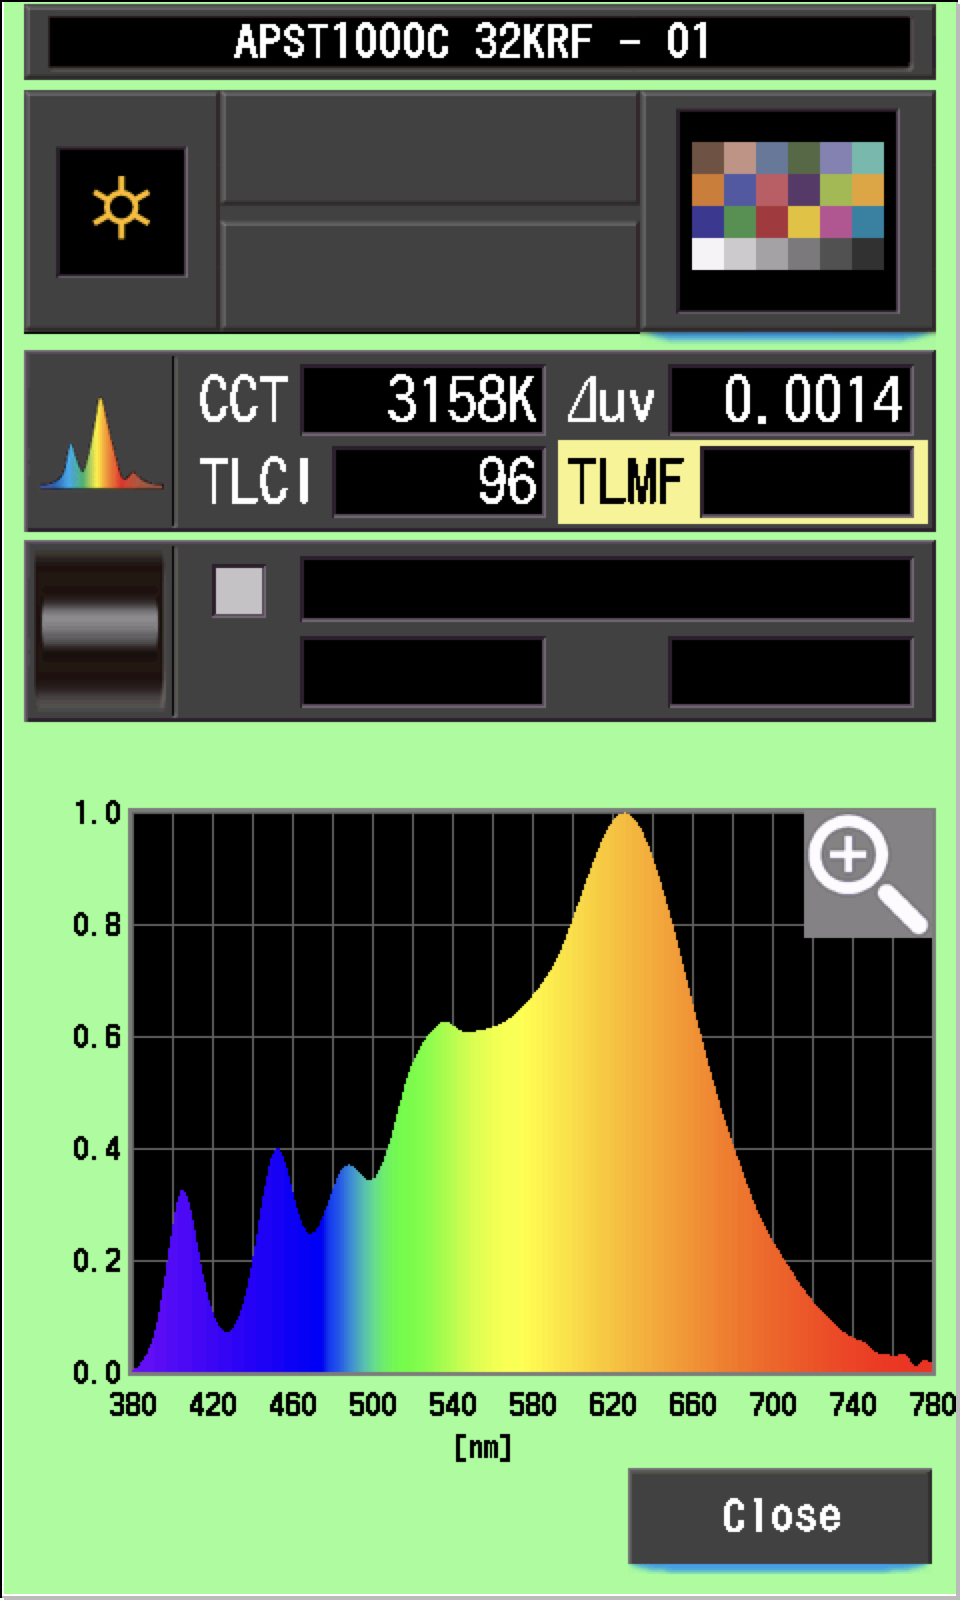Click the long black field beside gray checkbox

pos(607,589)
